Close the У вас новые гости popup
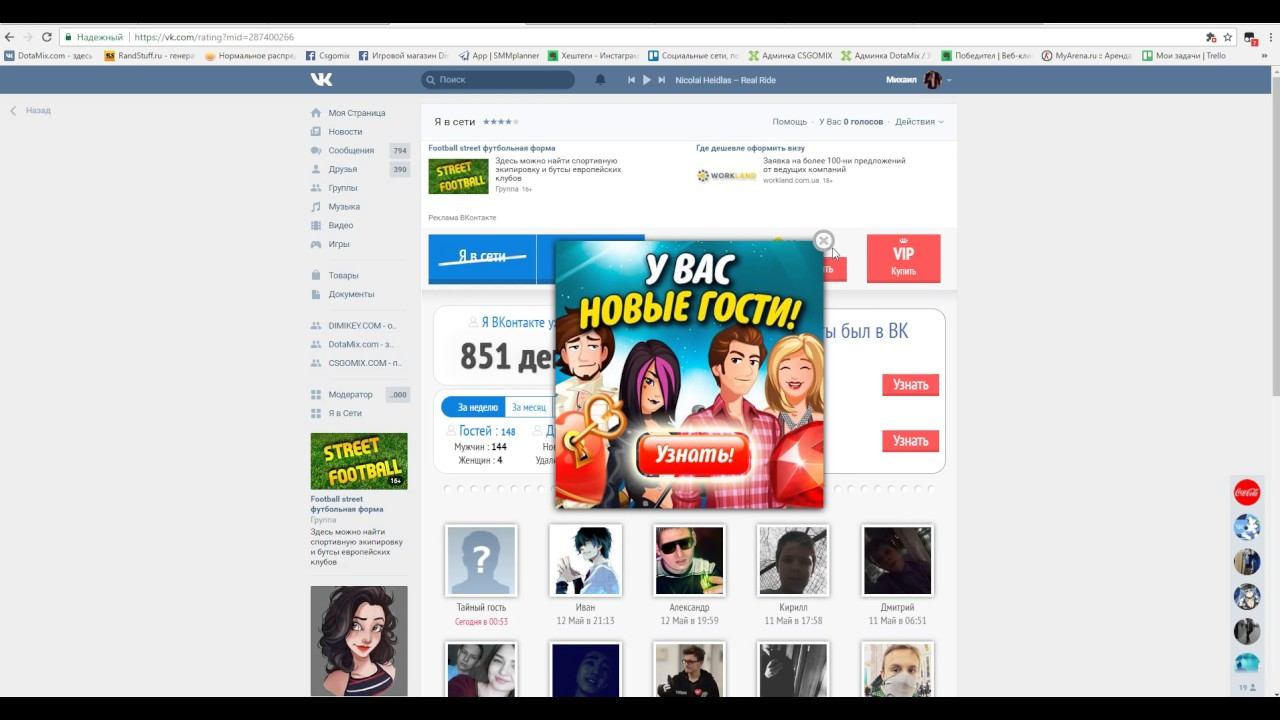1280x720 pixels. click(x=823, y=240)
